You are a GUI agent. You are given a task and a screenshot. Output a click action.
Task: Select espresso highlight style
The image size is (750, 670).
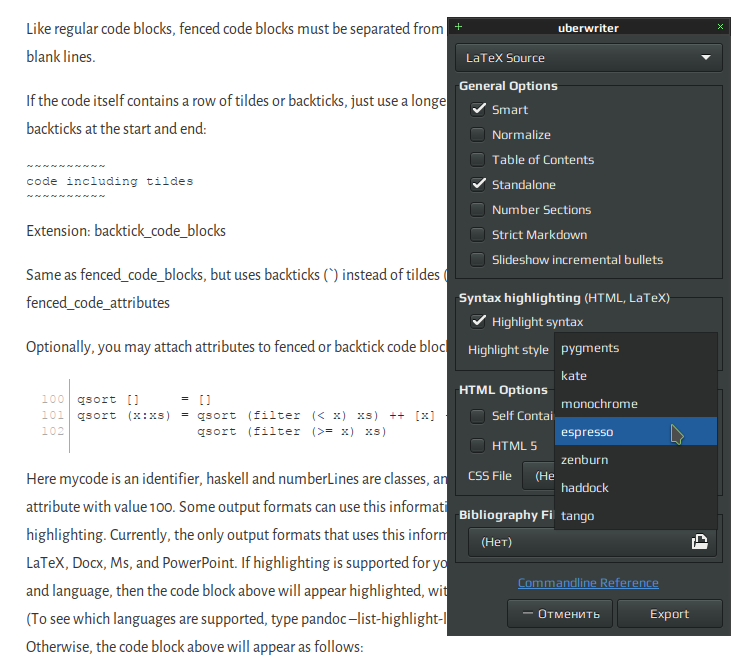pos(636,431)
